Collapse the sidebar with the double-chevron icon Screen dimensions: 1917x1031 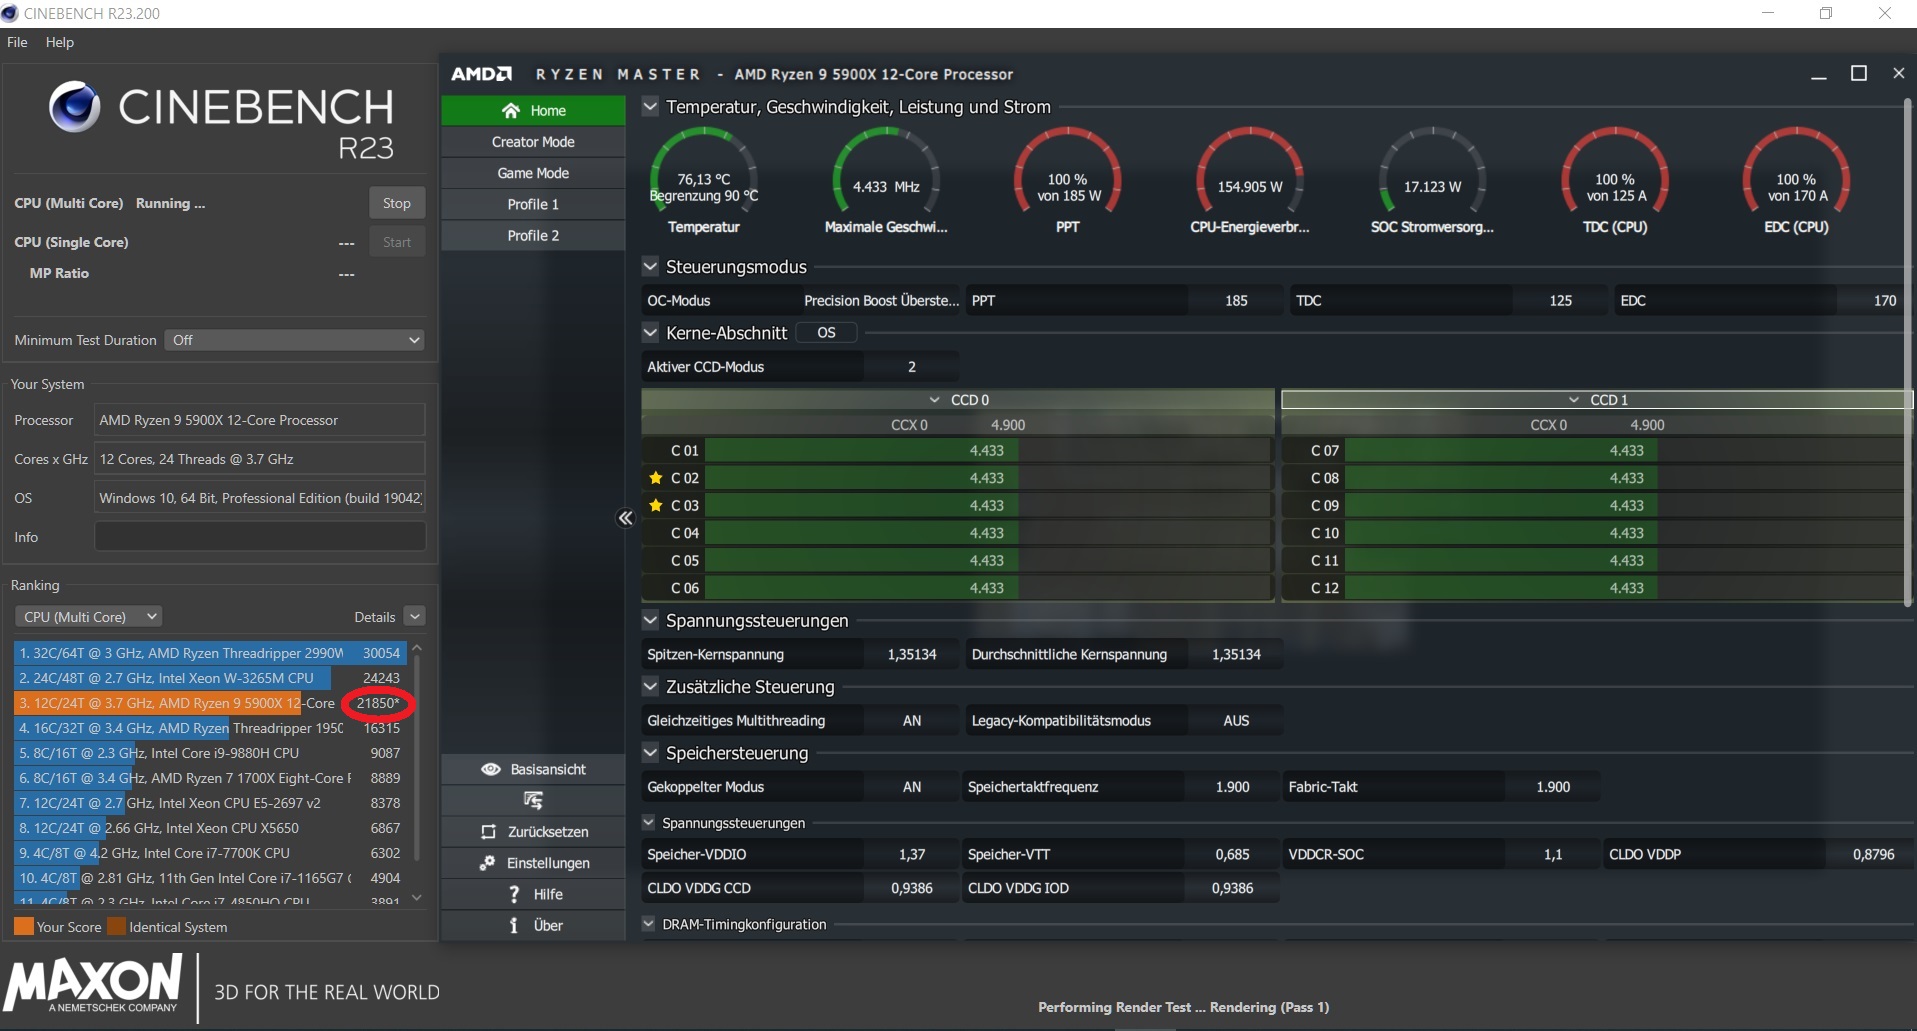coord(625,517)
